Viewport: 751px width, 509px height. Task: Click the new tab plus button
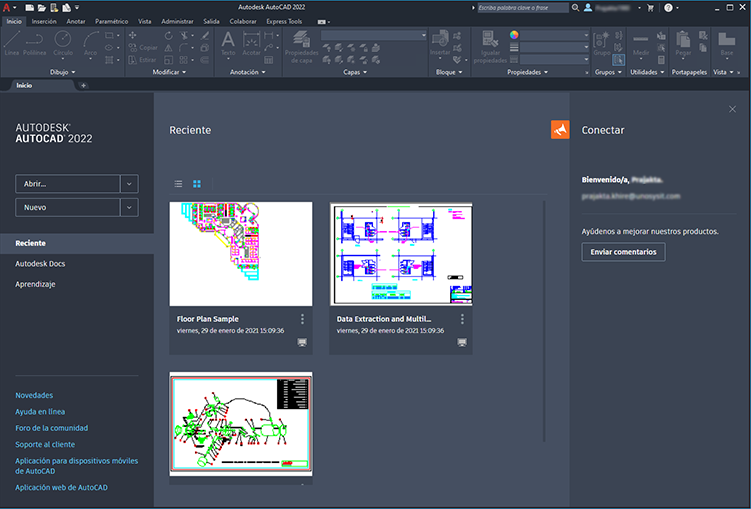(83, 85)
